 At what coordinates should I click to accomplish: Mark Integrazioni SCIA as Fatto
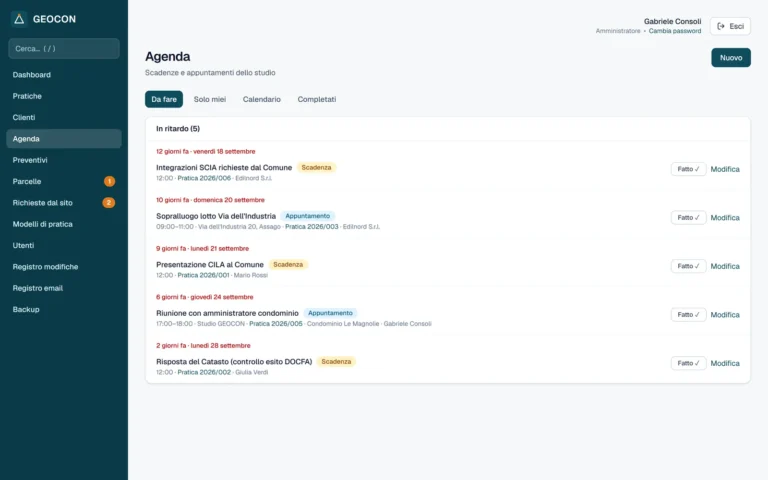[688, 169]
